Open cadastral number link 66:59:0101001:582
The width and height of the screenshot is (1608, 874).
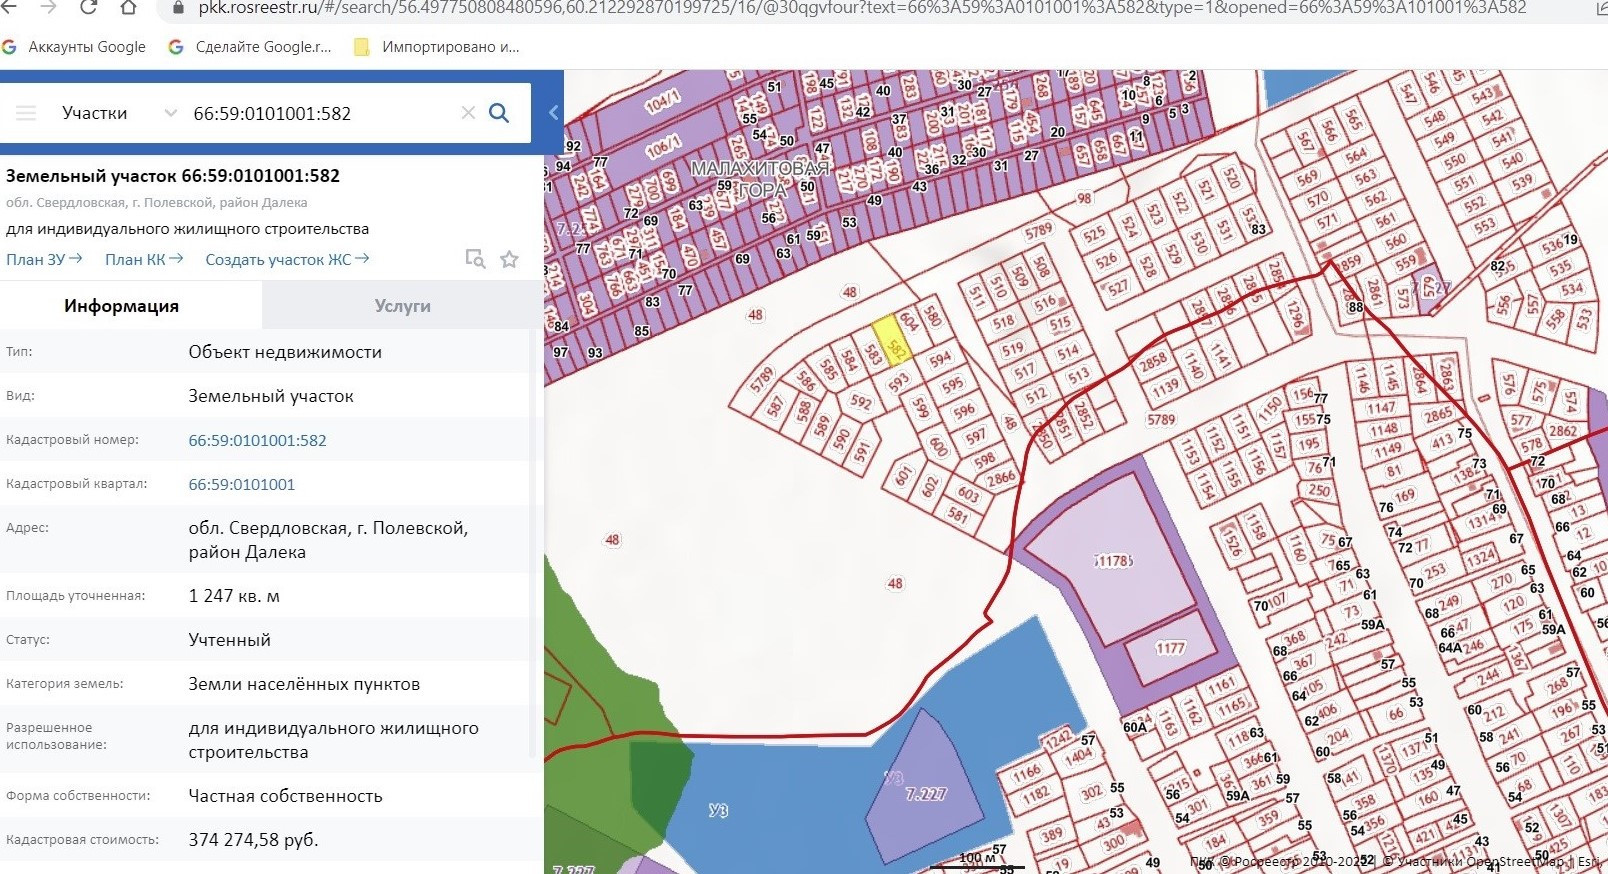[x=258, y=440]
